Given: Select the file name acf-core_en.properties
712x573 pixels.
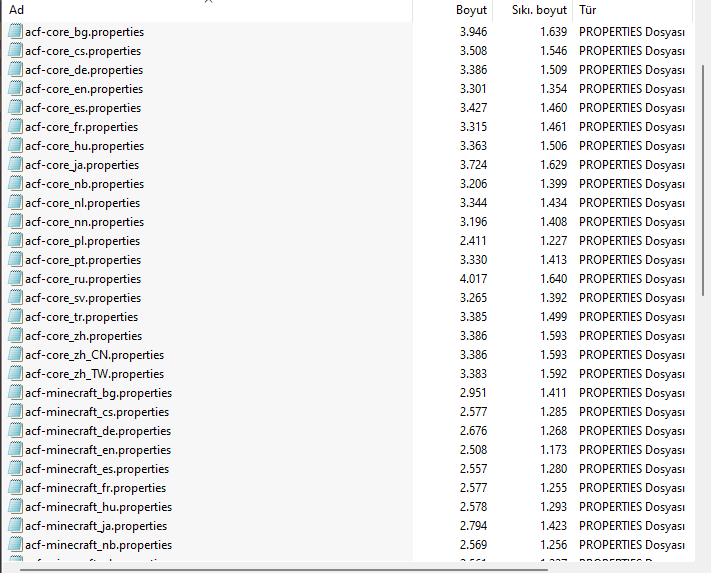Looking at the screenshot, I should coord(84,89).
